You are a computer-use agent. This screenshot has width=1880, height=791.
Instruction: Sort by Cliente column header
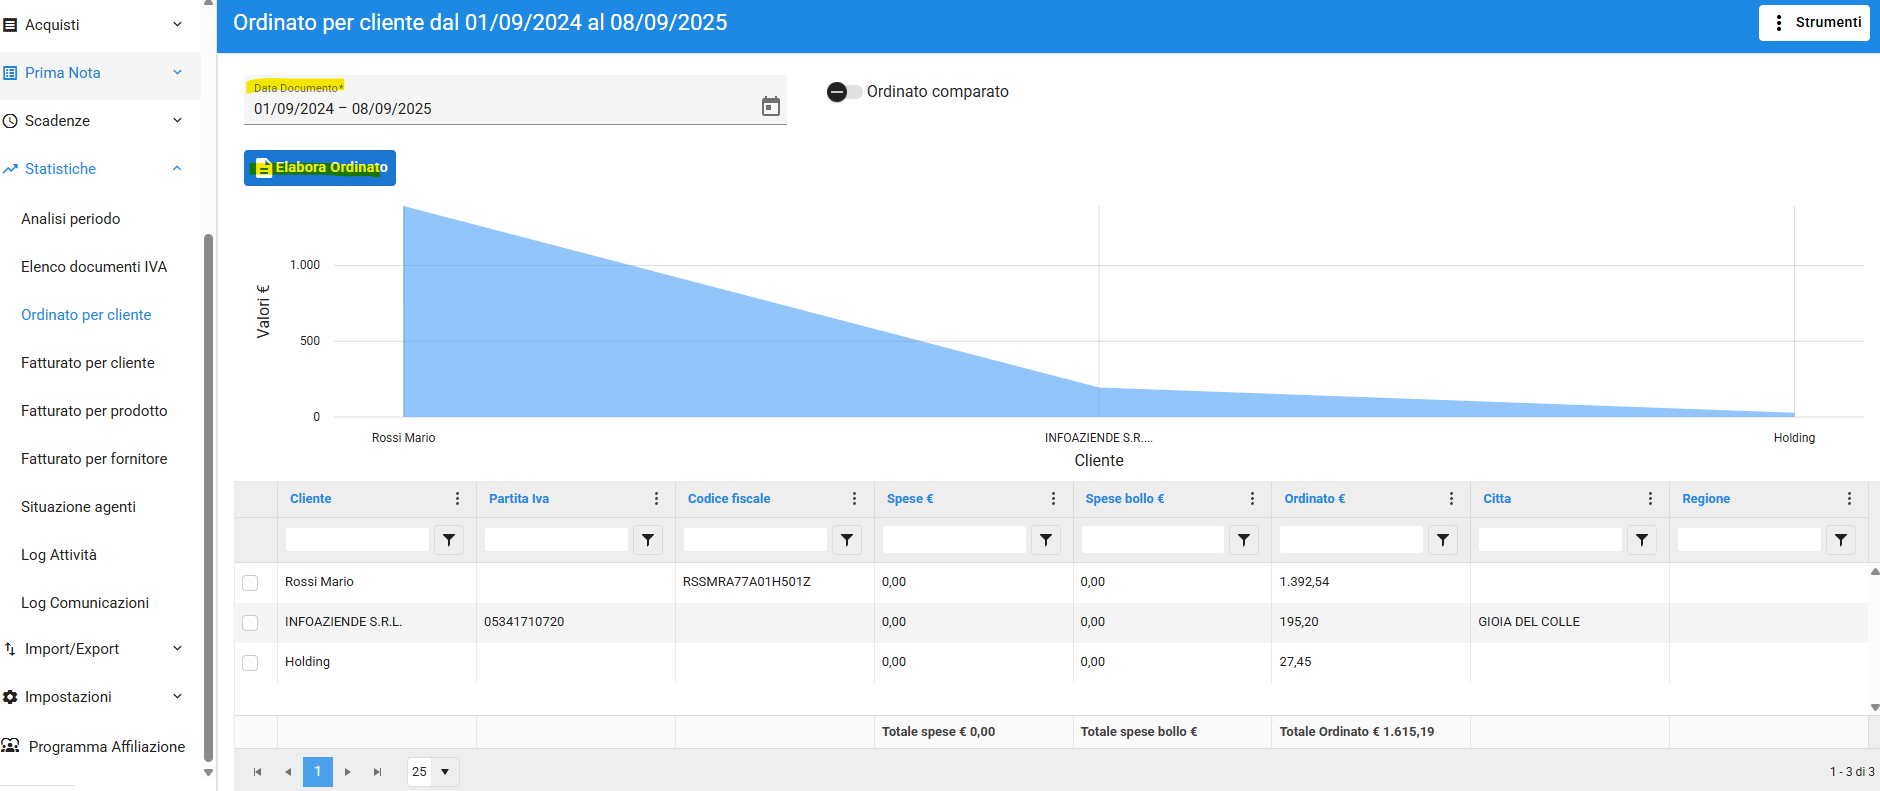click(310, 499)
